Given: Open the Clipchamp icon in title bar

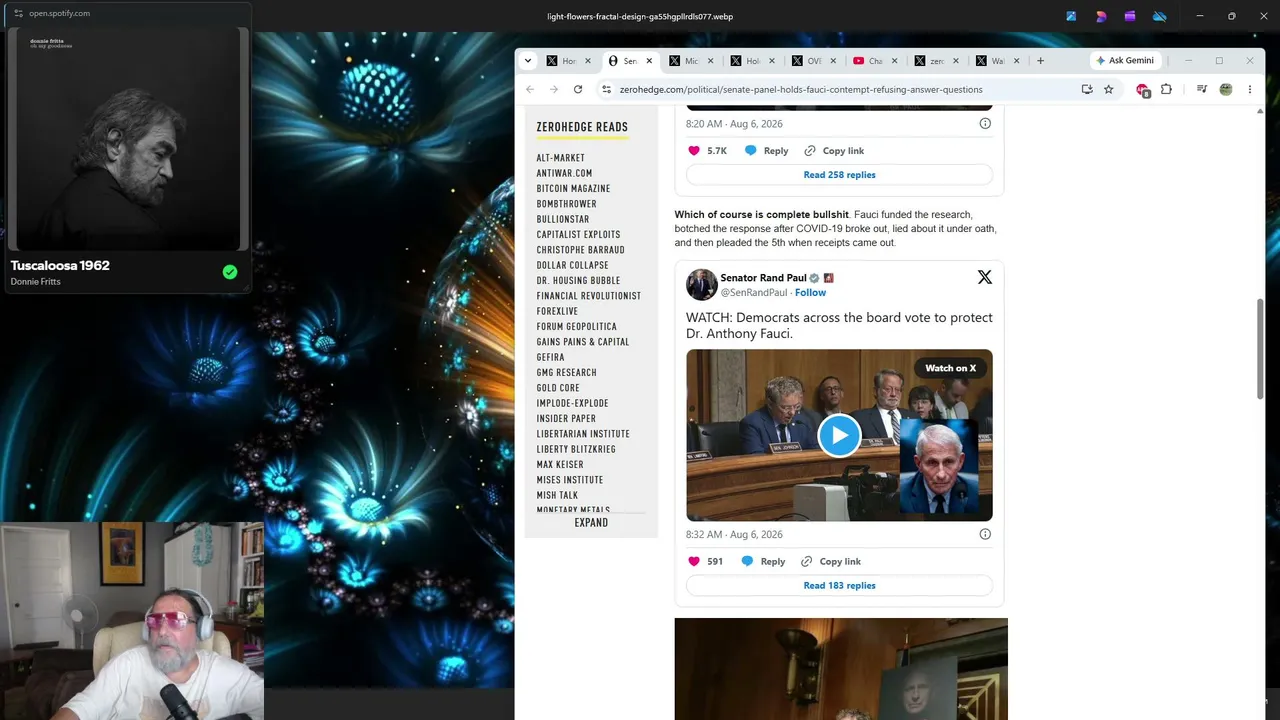Looking at the screenshot, I should click(x=1130, y=16).
